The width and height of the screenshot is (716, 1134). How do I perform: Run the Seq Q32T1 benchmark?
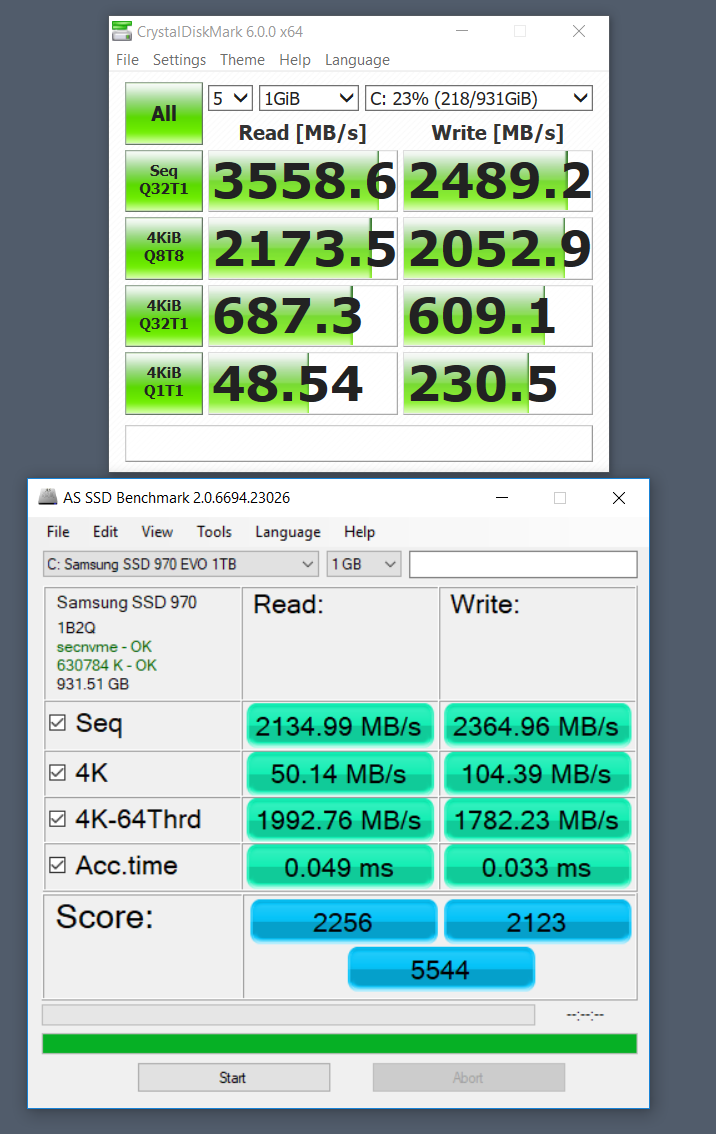click(x=164, y=181)
